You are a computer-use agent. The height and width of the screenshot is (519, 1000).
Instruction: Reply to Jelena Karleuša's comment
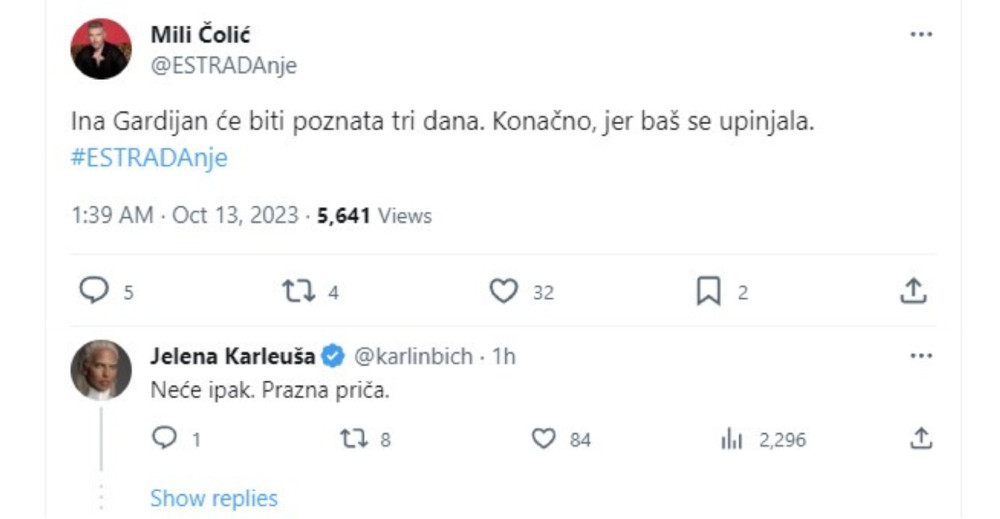(x=164, y=438)
